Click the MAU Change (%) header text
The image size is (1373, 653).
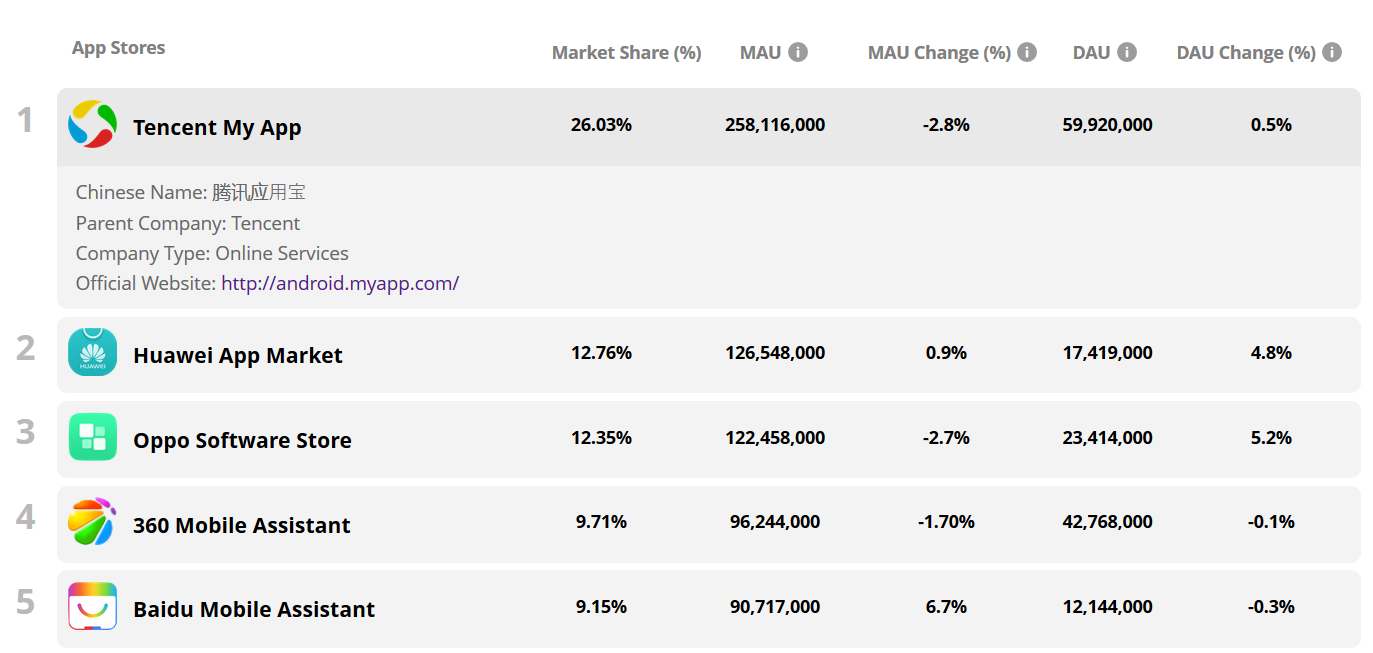point(939,53)
